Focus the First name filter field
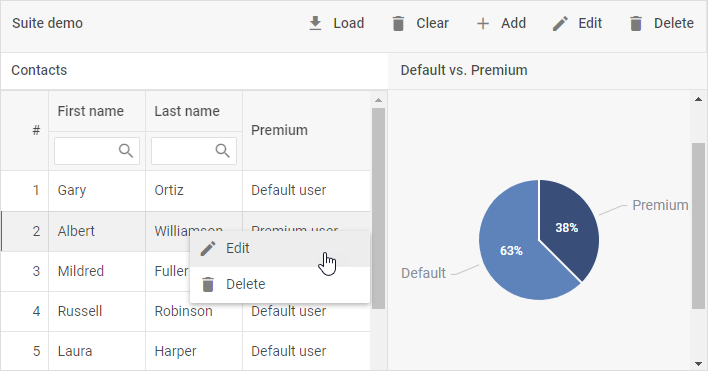Image resolution: width=708 pixels, height=371 pixels. pyautogui.click(x=97, y=151)
